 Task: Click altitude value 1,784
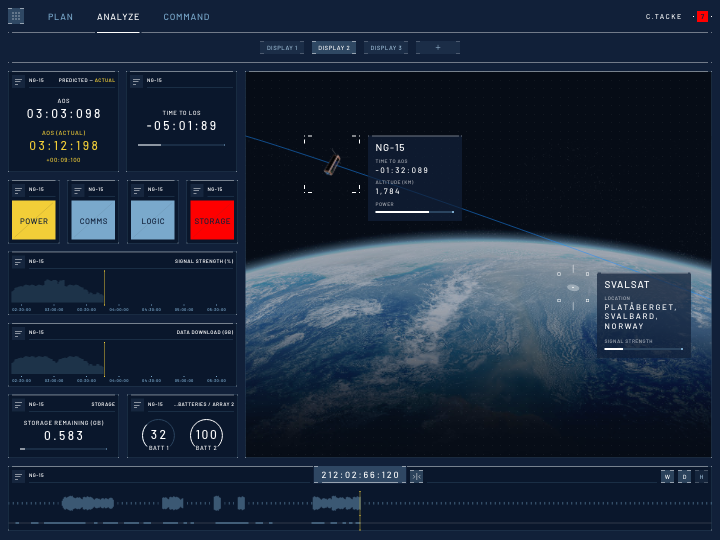[x=388, y=191]
